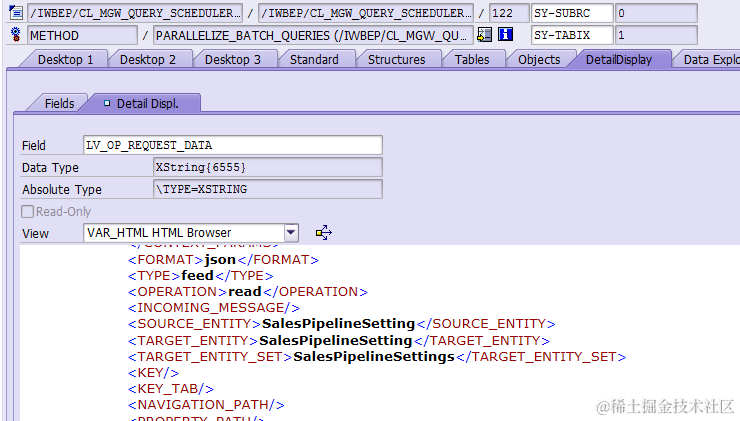Switch to the Desktop 3 tab
Viewport: 740px width, 421px height.
click(x=233, y=59)
